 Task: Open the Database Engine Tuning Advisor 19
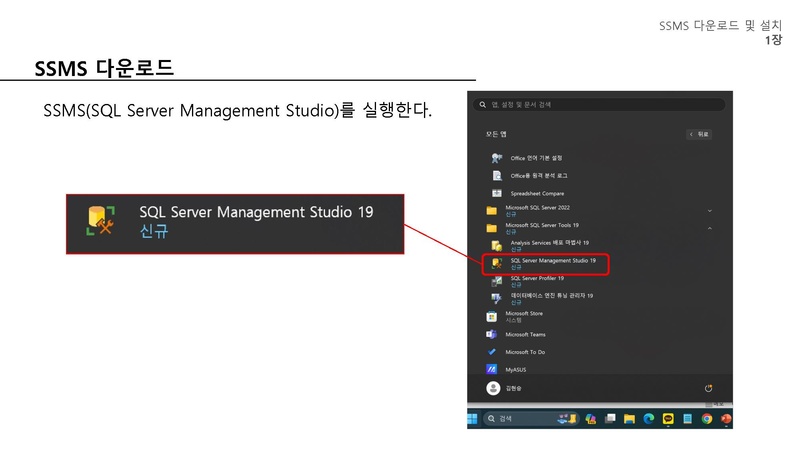coord(550,298)
